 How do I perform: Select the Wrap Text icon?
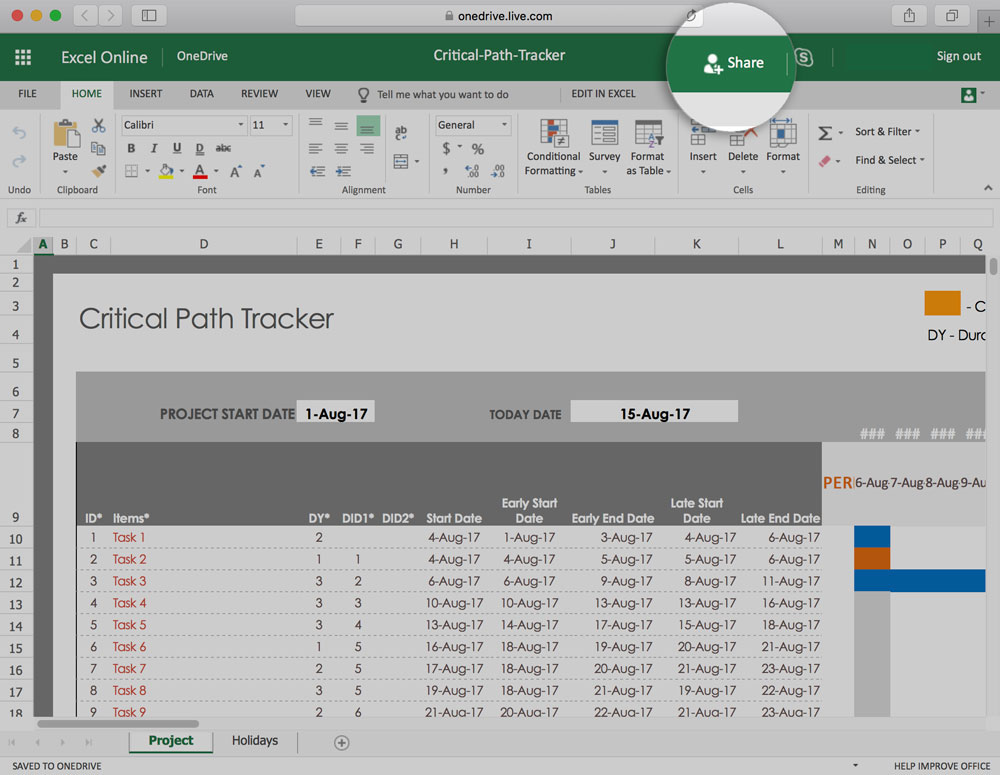(x=401, y=132)
